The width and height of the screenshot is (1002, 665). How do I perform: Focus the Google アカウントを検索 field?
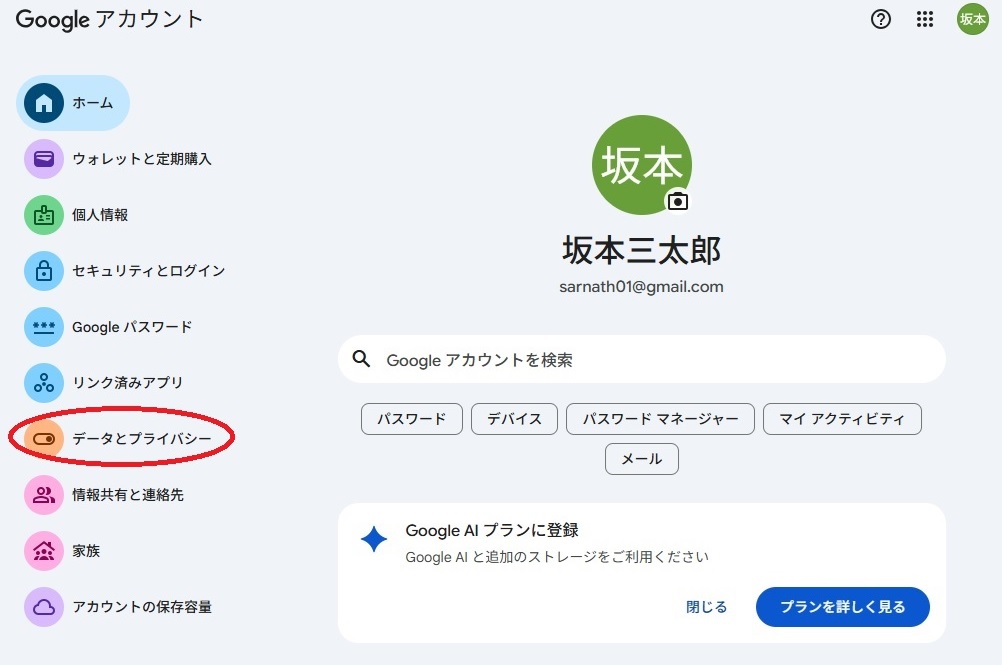point(642,359)
